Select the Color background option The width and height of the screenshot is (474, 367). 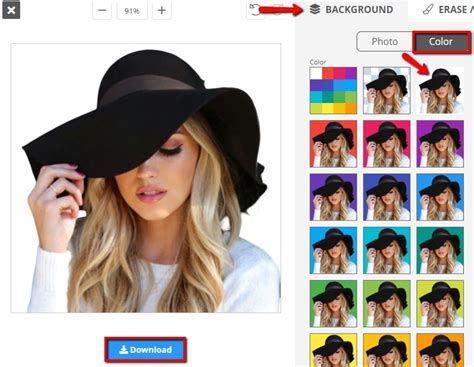[441, 42]
